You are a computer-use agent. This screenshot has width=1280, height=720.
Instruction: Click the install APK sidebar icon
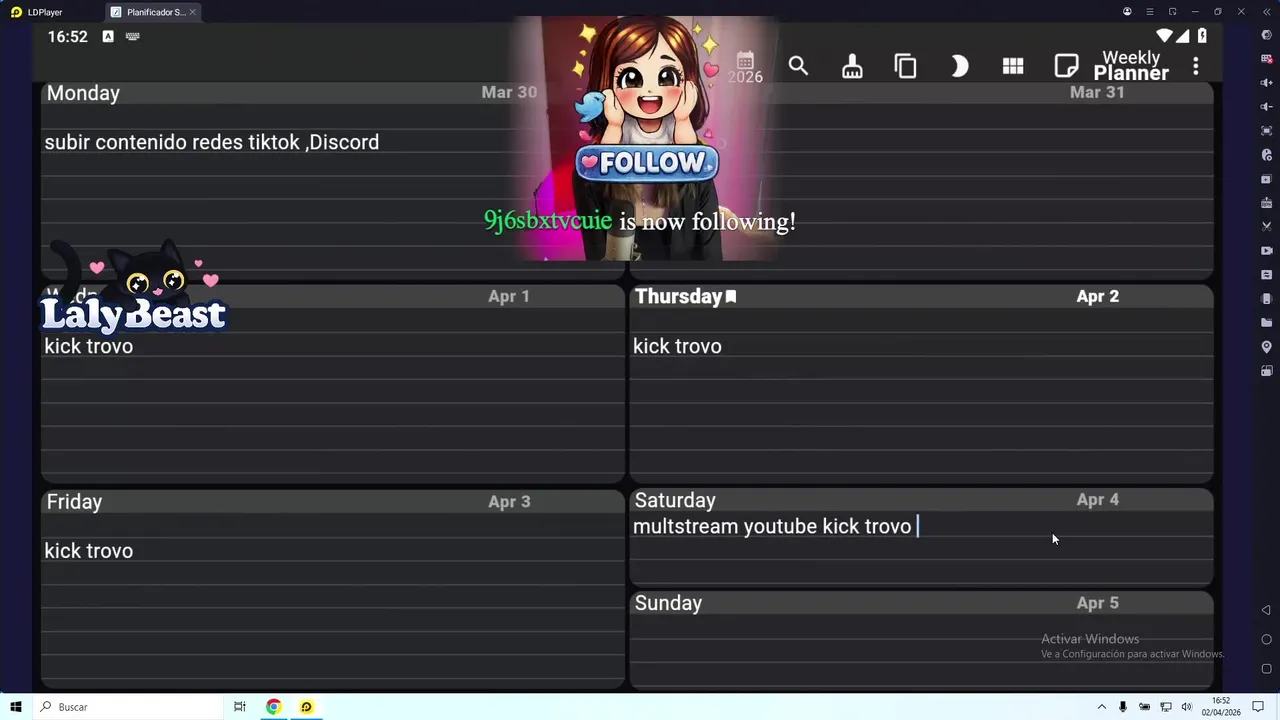click(x=1267, y=203)
